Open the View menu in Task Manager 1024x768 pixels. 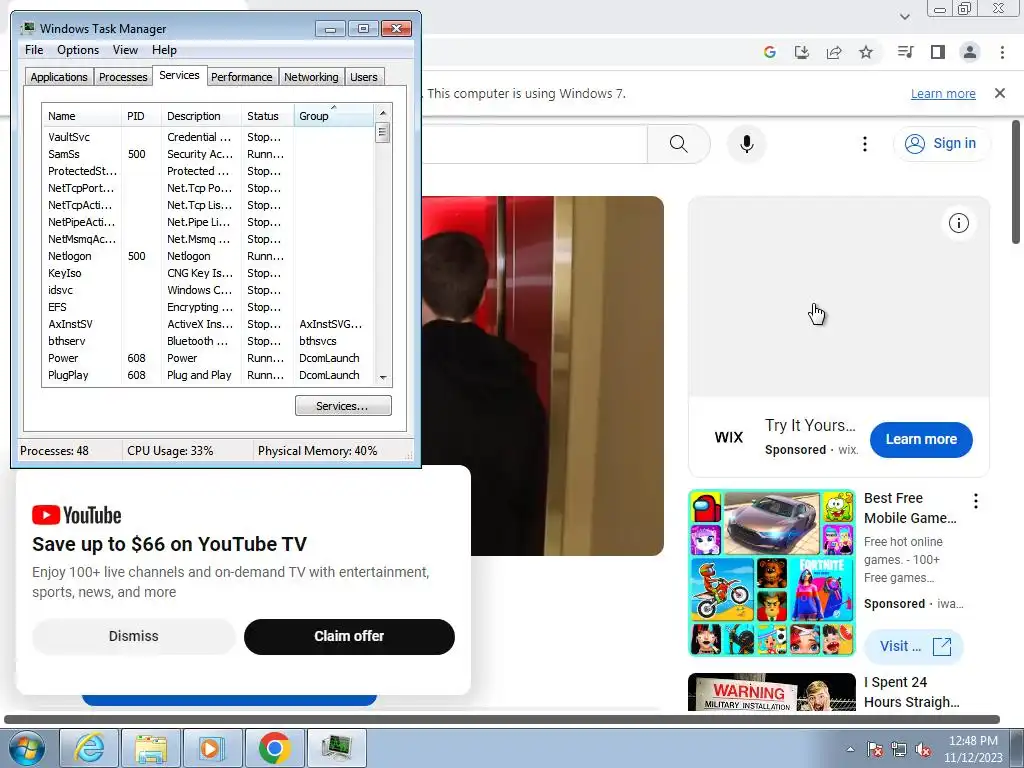[125, 50]
